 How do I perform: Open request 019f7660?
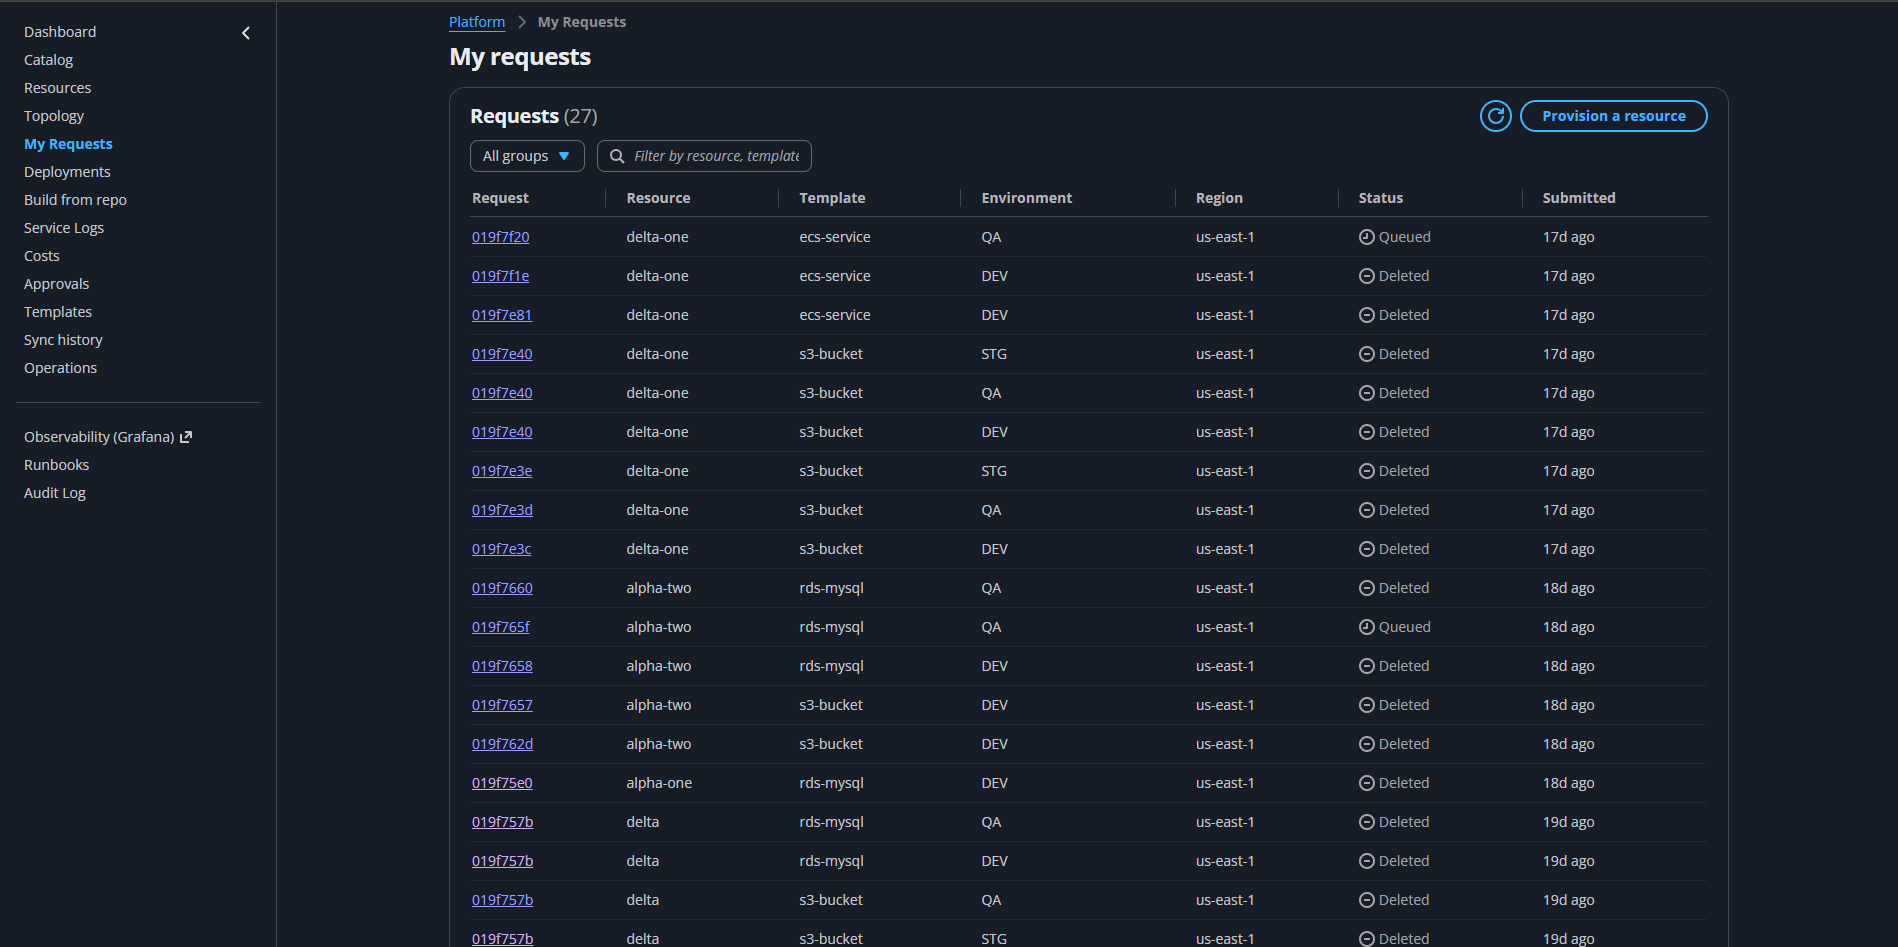502,588
